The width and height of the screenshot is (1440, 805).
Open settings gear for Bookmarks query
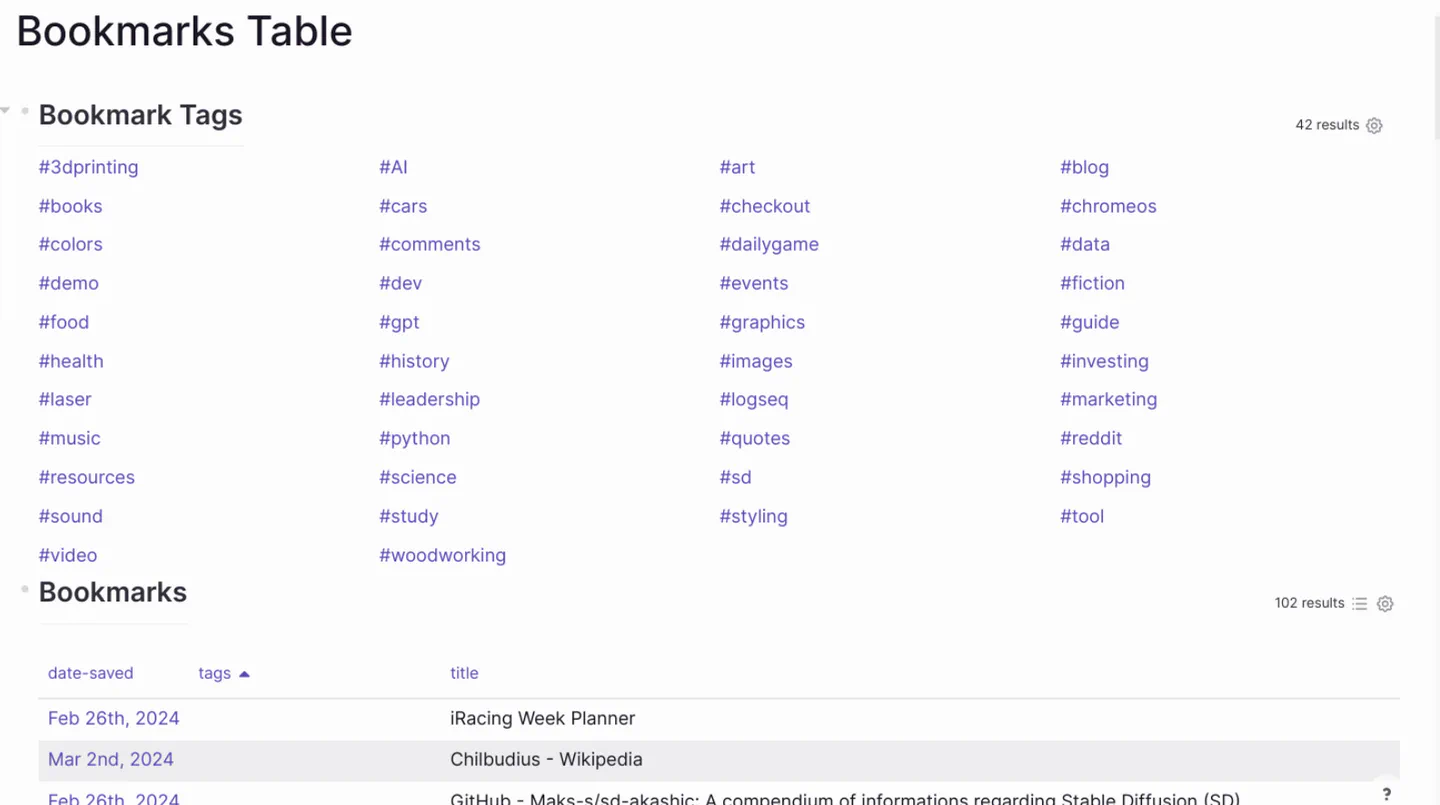coord(1385,604)
